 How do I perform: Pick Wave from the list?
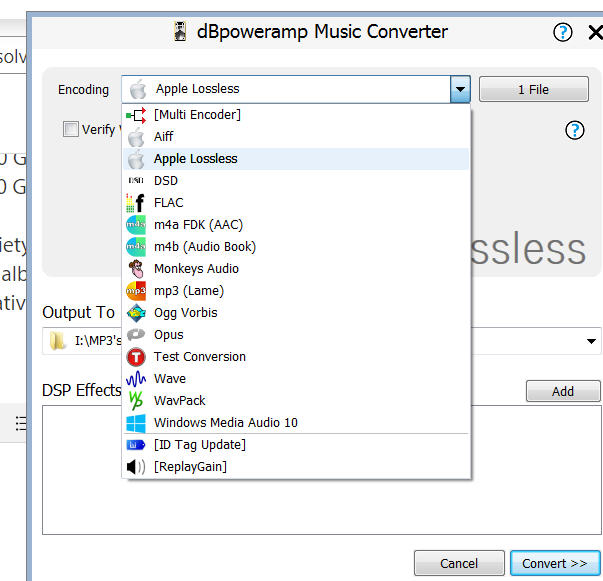[x=297, y=379]
